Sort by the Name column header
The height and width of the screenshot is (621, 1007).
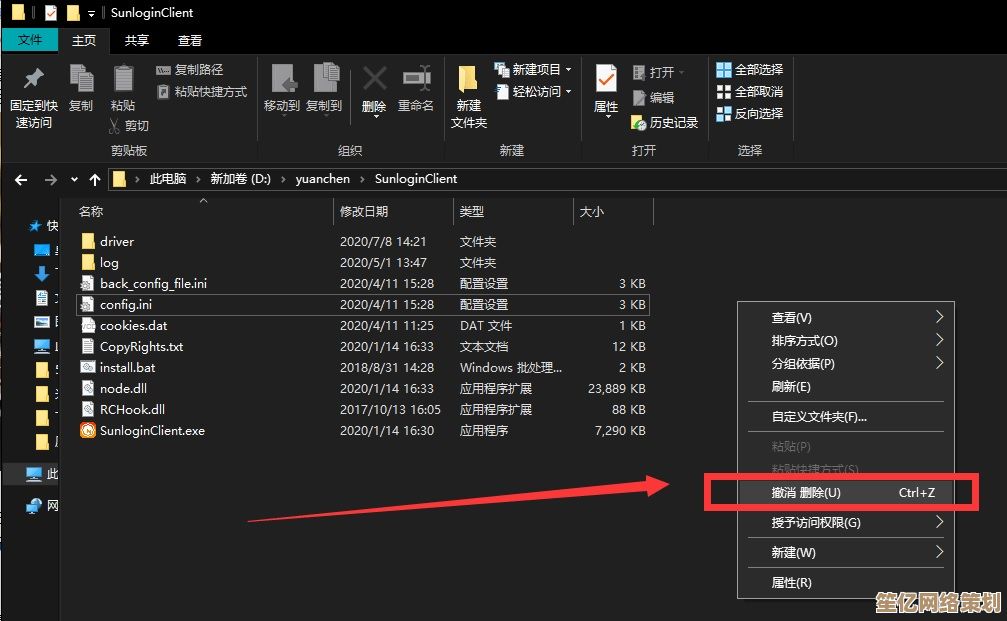point(91,211)
